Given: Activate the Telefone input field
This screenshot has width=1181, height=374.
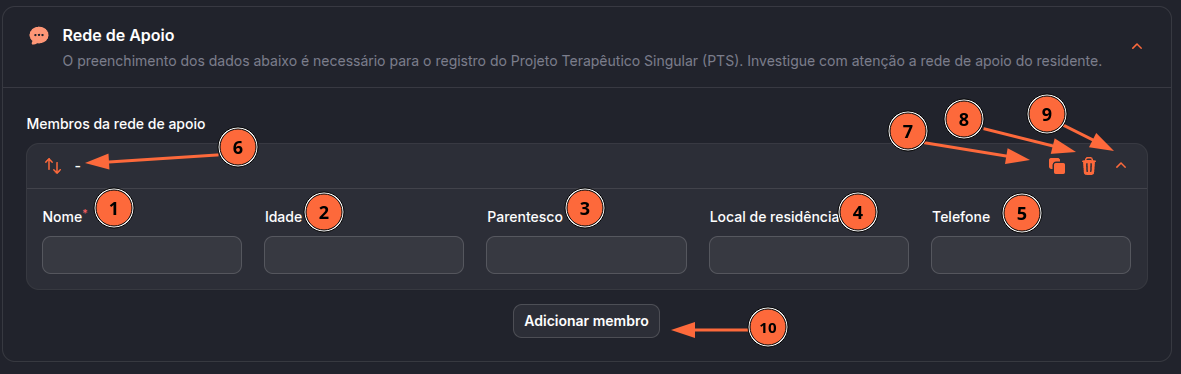Looking at the screenshot, I should click(1031, 255).
